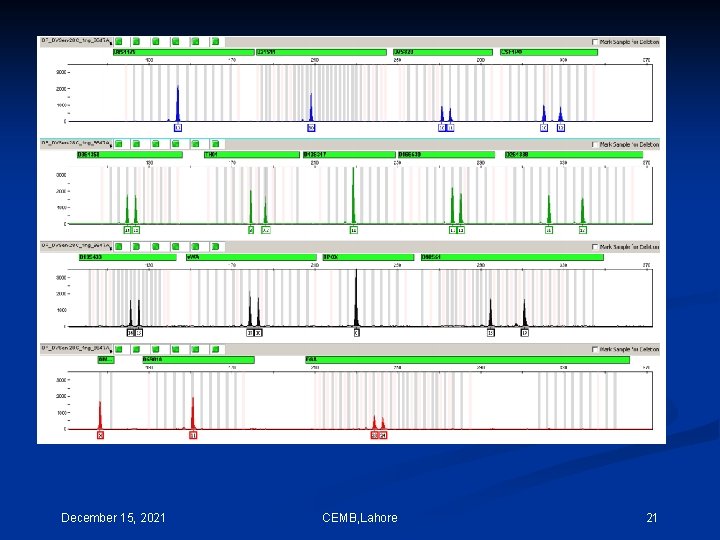Select the D2S1338 marker bar

(574, 155)
